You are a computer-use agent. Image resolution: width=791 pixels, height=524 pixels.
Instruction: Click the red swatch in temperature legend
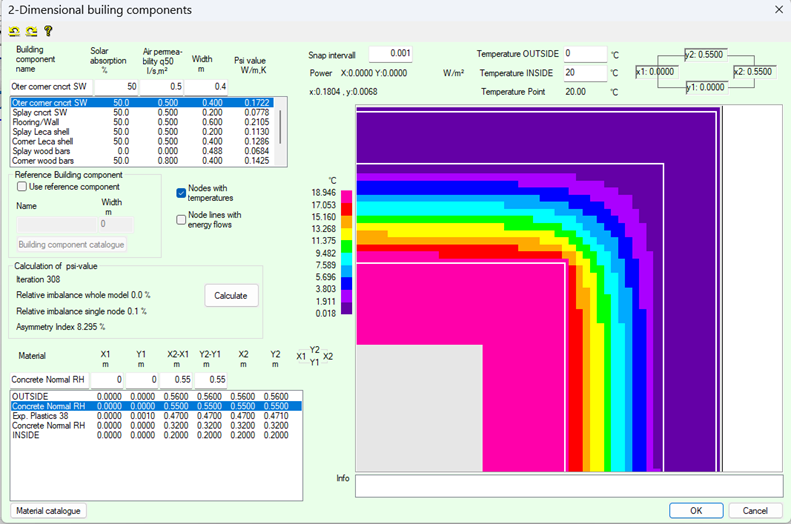(x=347, y=209)
